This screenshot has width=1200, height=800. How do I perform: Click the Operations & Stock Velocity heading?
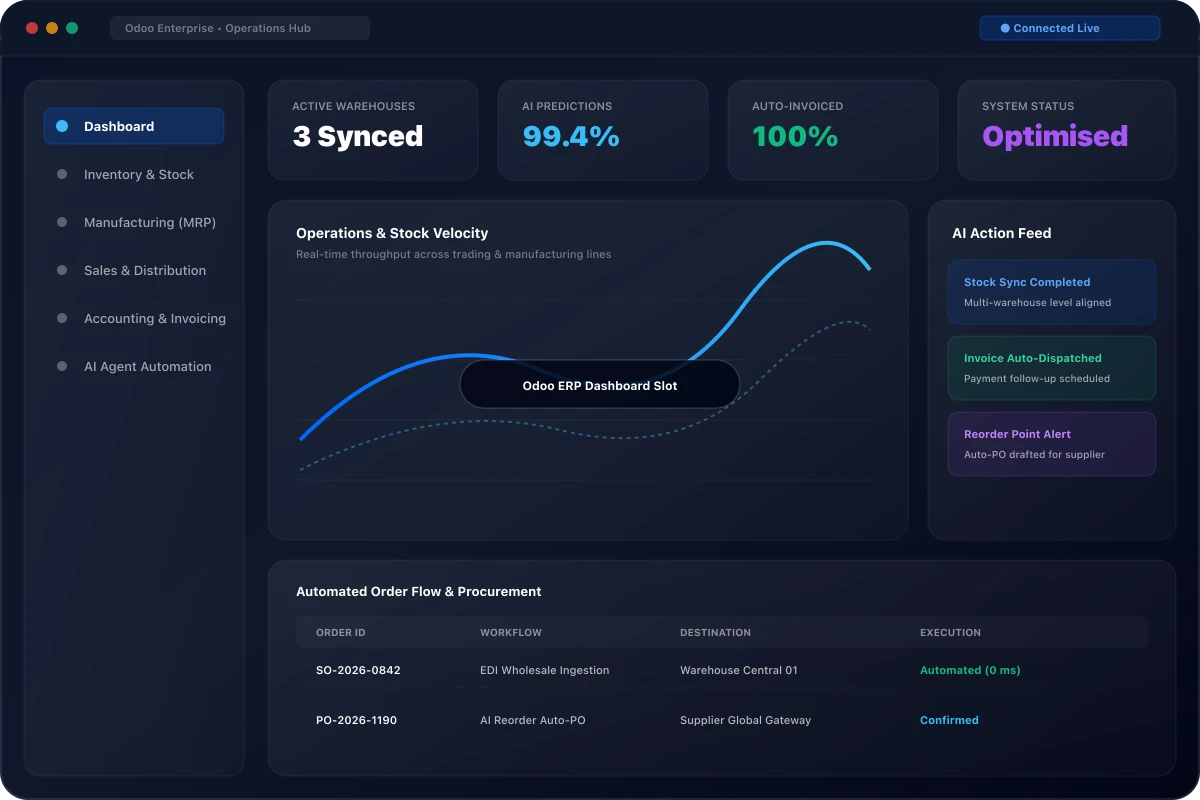click(x=392, y=233)
